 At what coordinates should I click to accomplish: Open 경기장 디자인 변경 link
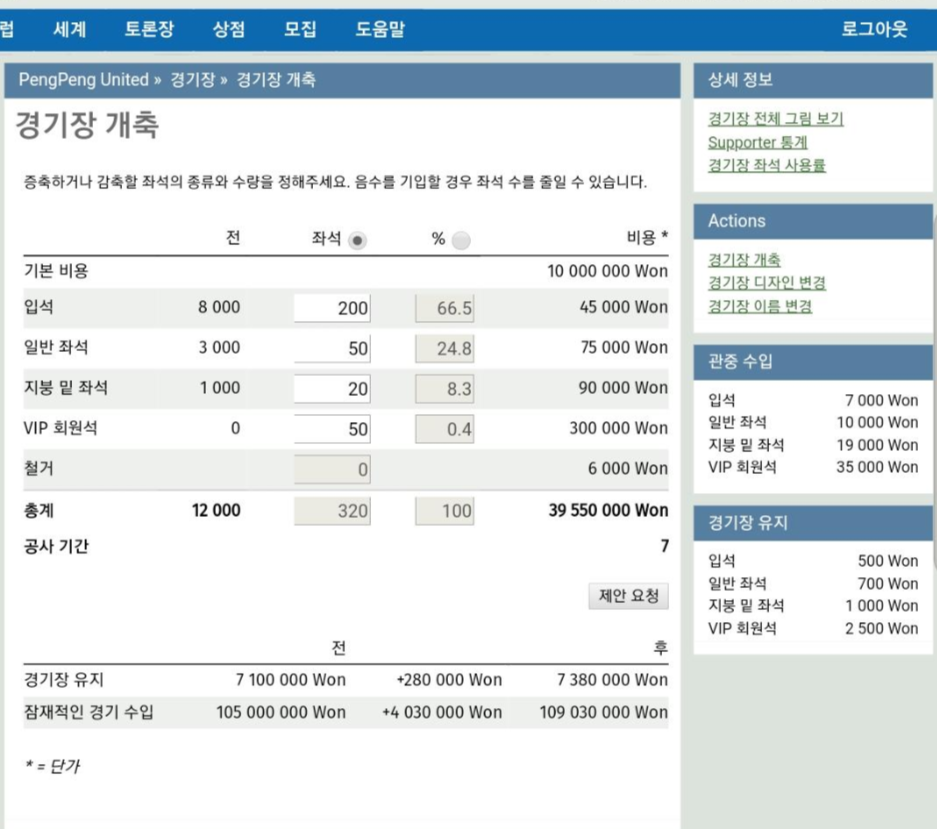tap(767, 283)
